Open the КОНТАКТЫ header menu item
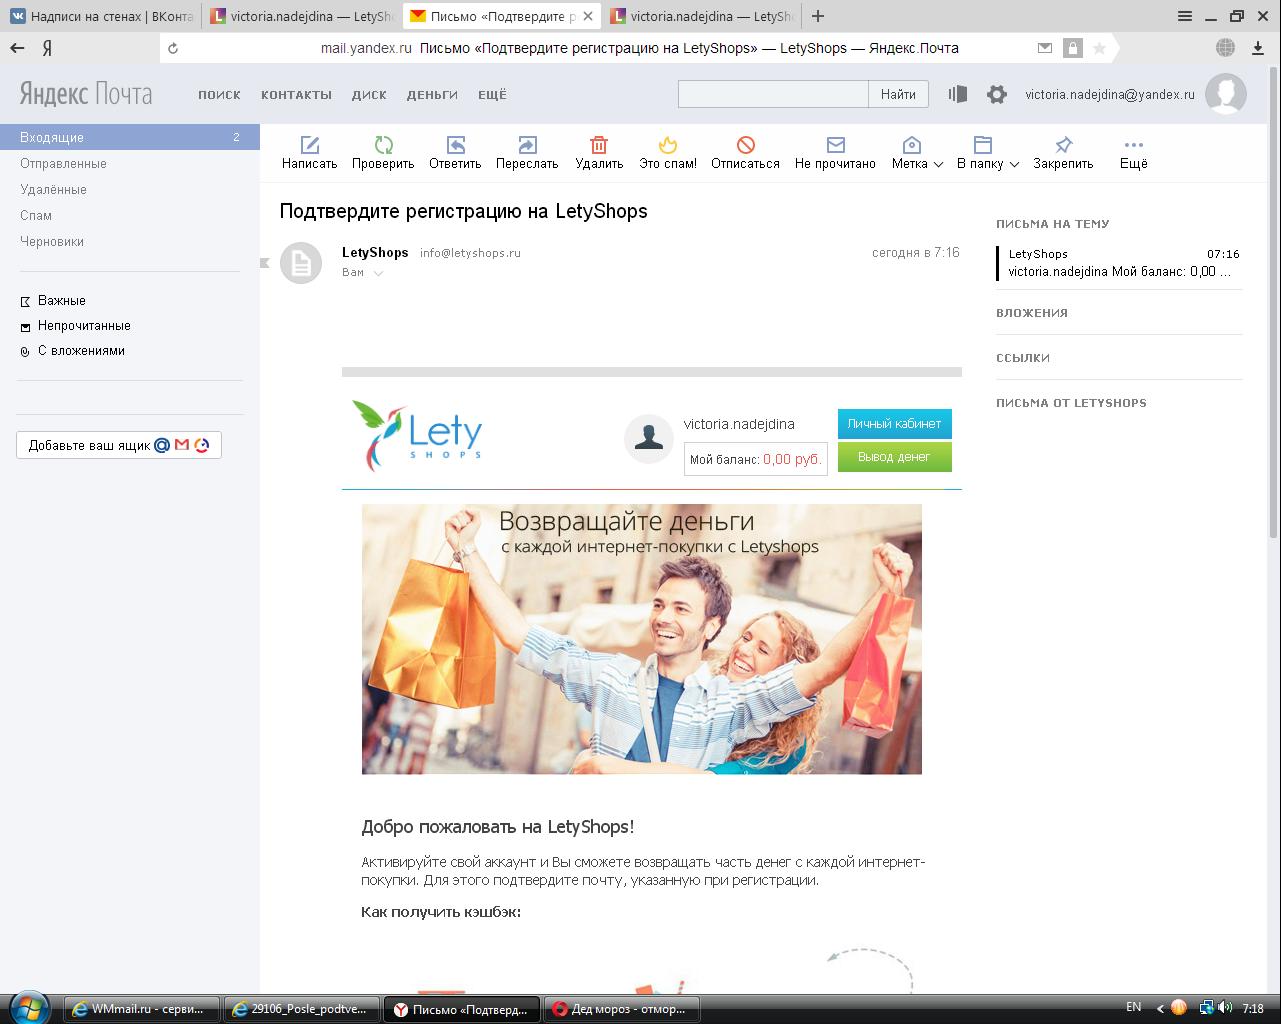This screenshot has height=1024, width=1281. coord(296,95)
